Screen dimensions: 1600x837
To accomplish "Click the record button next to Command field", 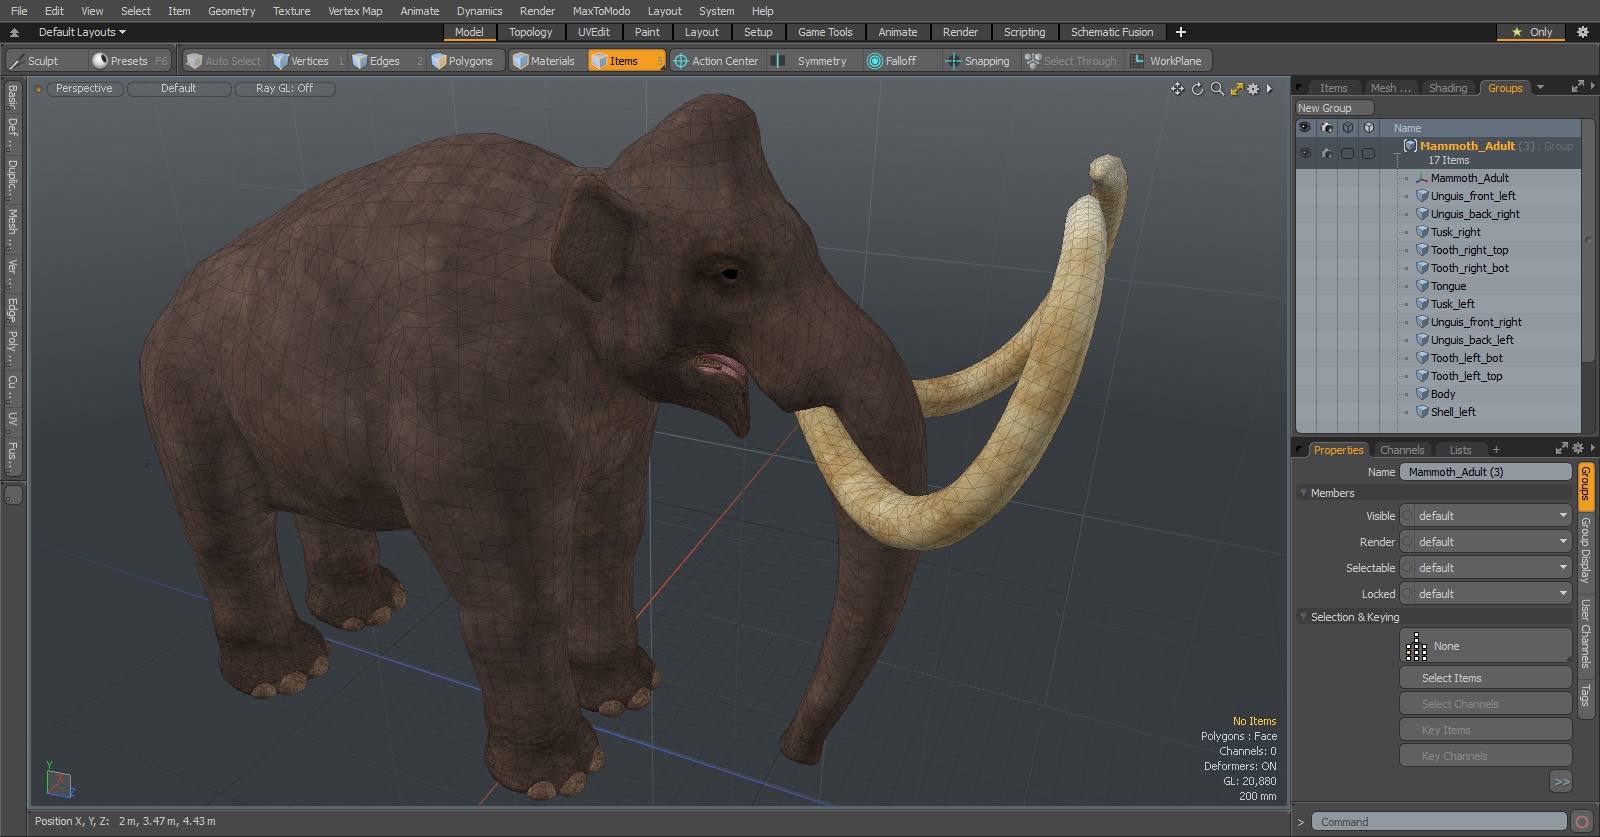I will pyautogui.click(x=1581, y=822).
